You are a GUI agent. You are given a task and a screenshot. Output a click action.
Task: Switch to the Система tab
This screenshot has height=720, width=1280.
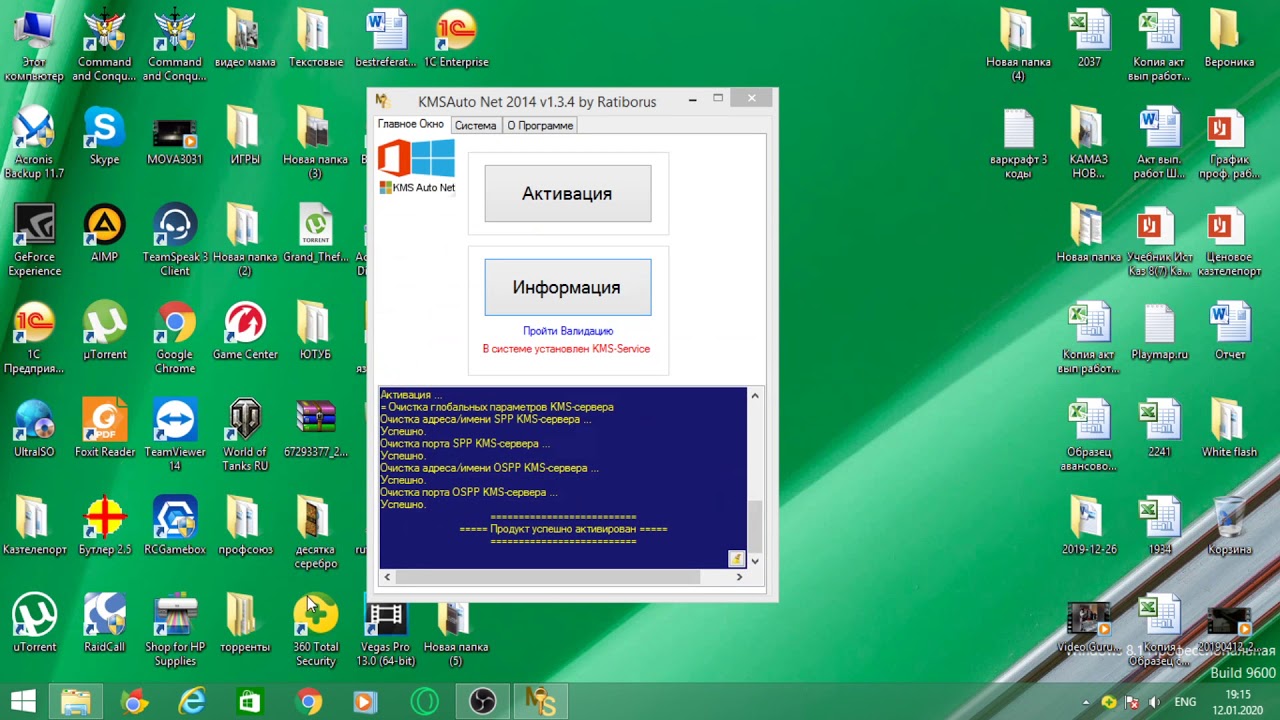pyautogui.click(x=475, y=125)
